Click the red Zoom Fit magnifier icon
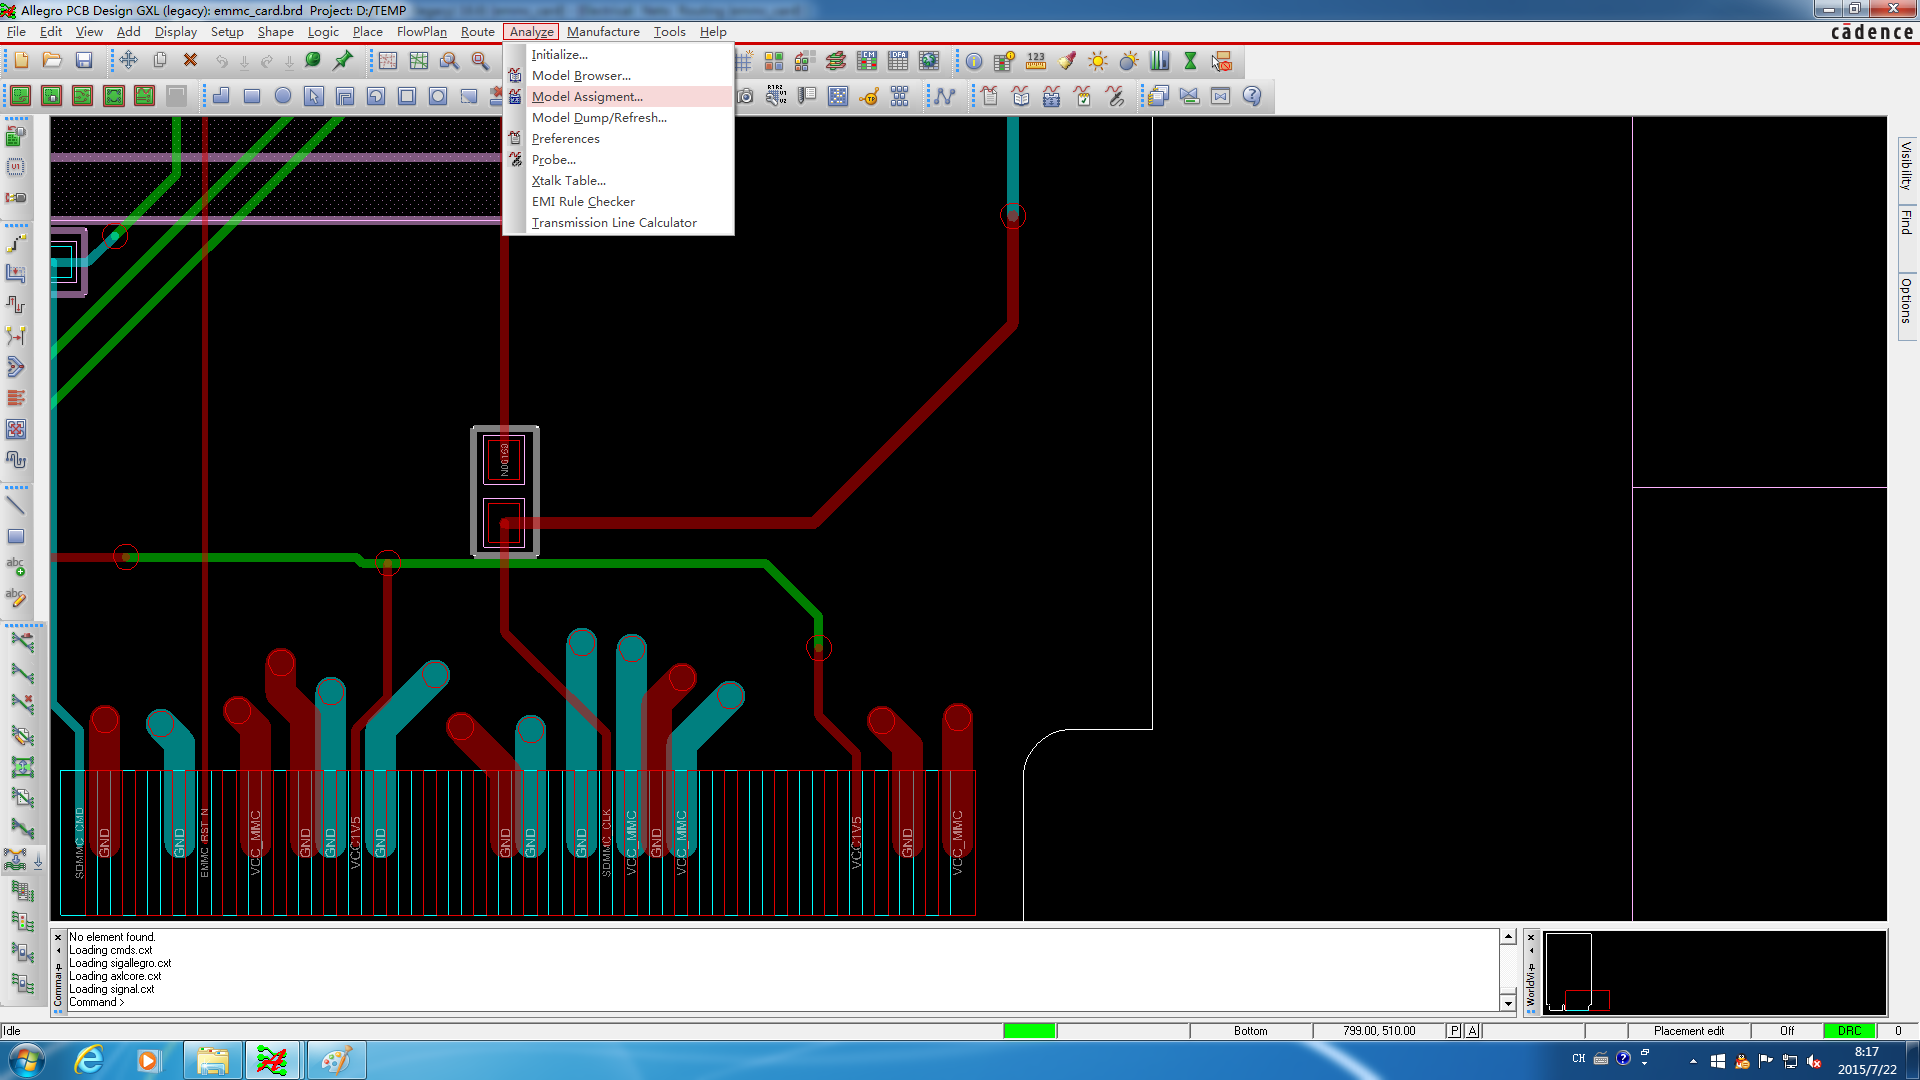 click(x=480, y=61)
